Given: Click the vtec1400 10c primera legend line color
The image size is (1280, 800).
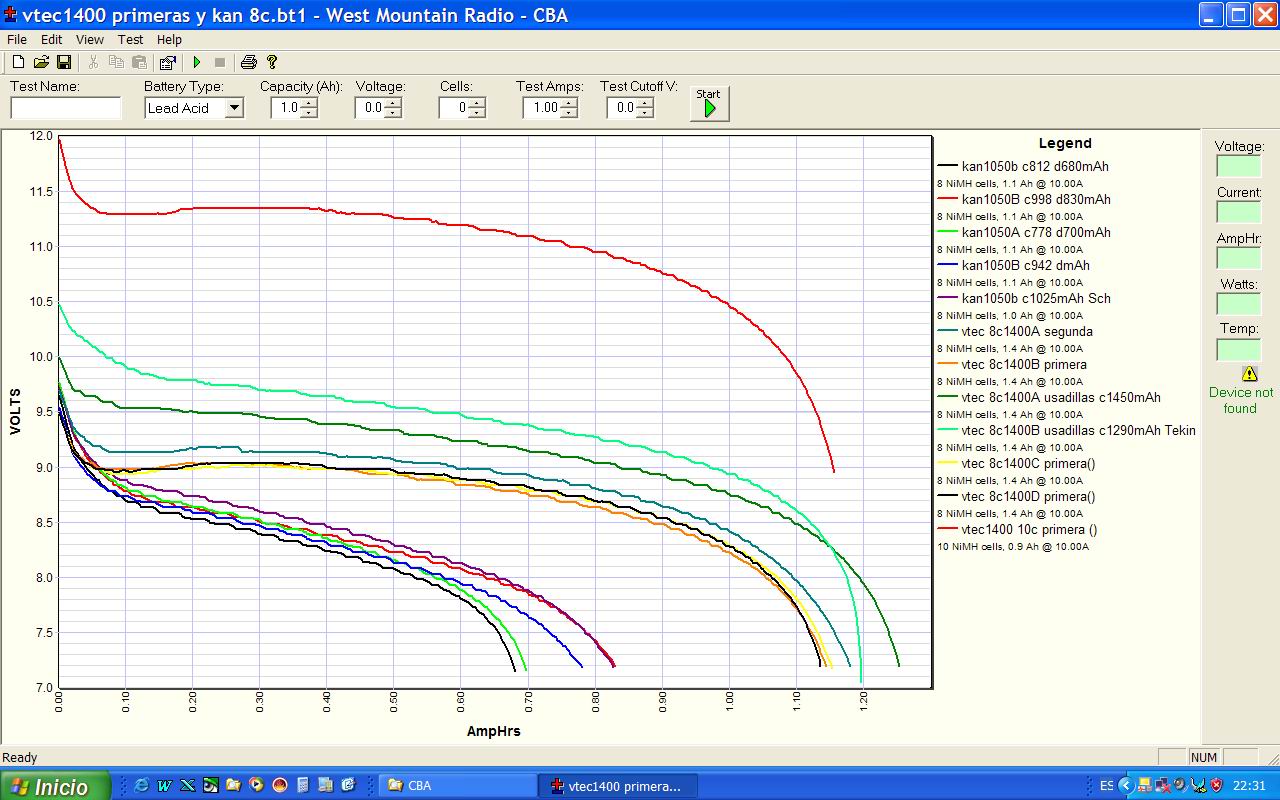Looking at the screenshot, I should (947, 529).
